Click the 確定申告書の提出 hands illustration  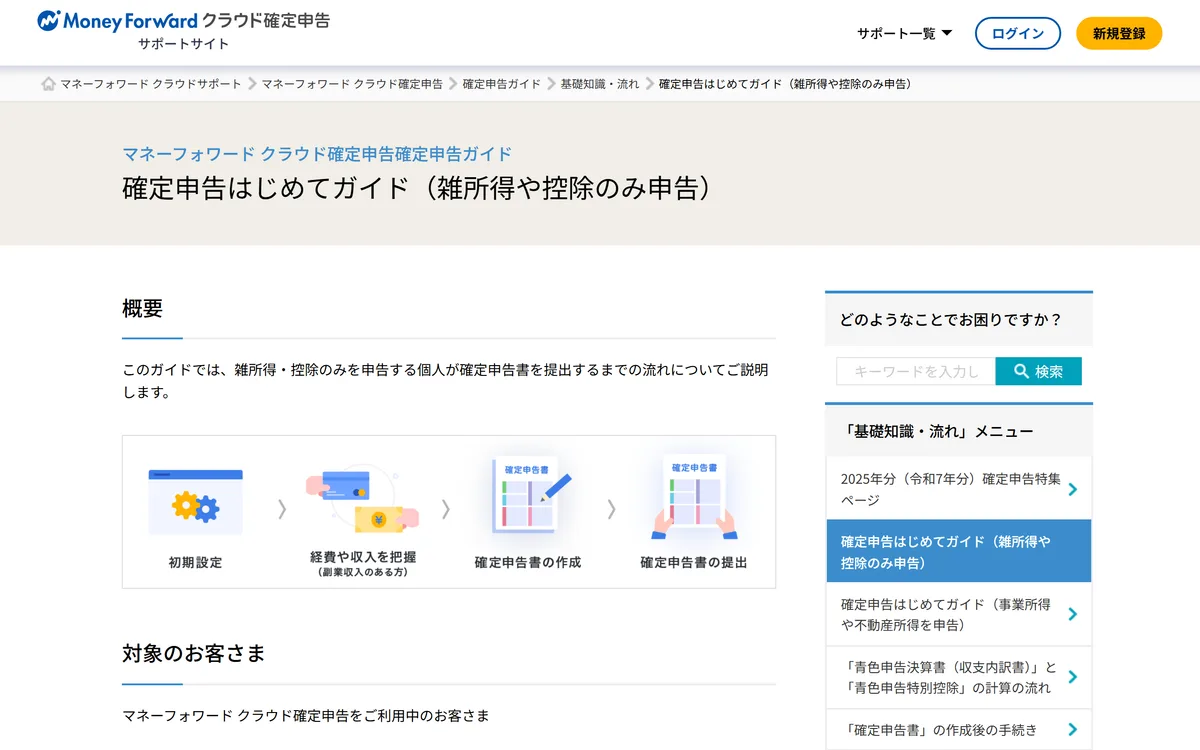[x=694, y=497]
